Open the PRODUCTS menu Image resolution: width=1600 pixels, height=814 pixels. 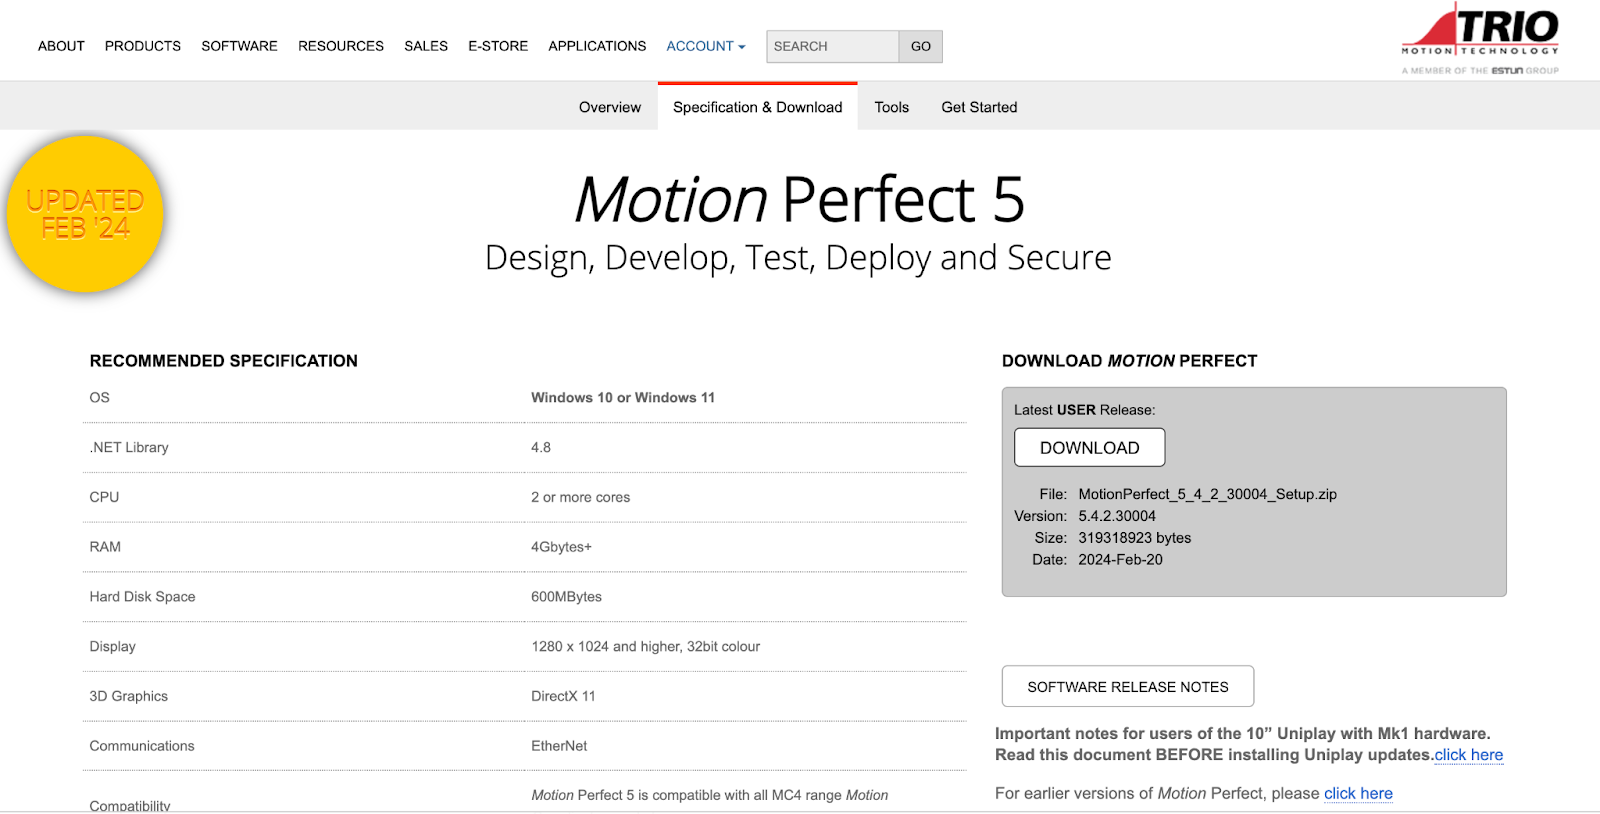coord(143,46)
